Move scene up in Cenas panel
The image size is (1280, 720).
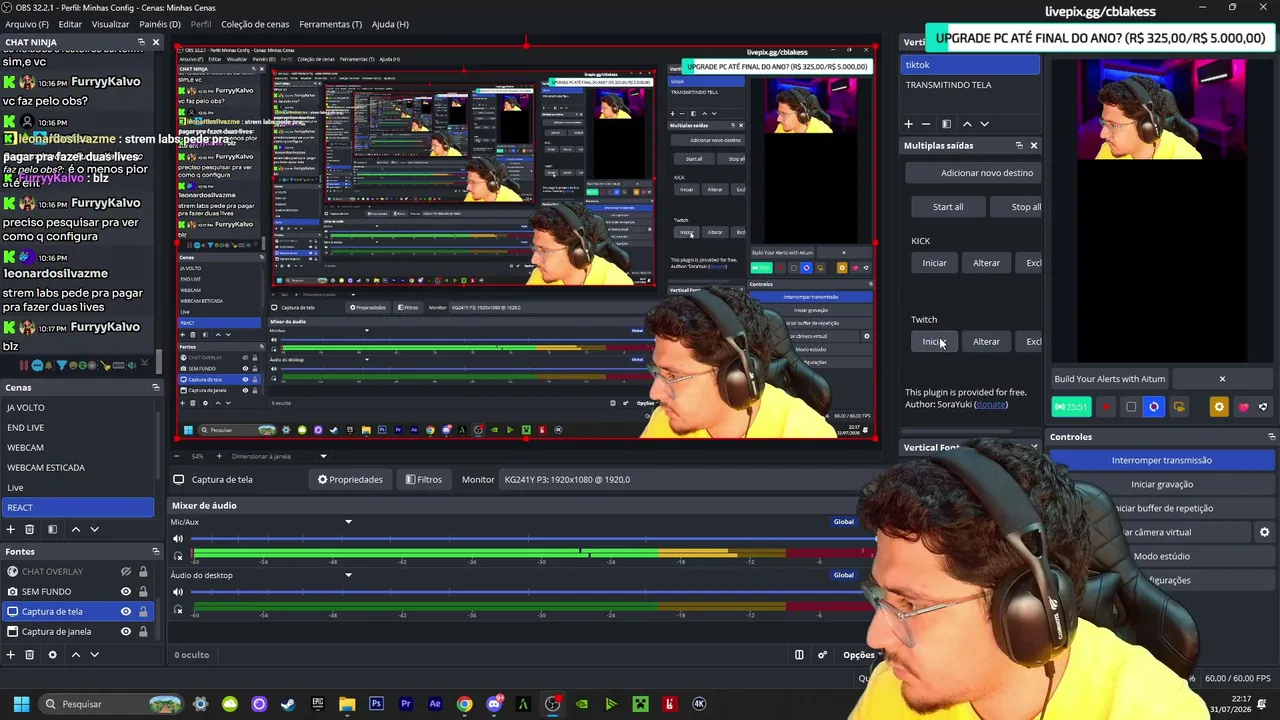(75, 529)
